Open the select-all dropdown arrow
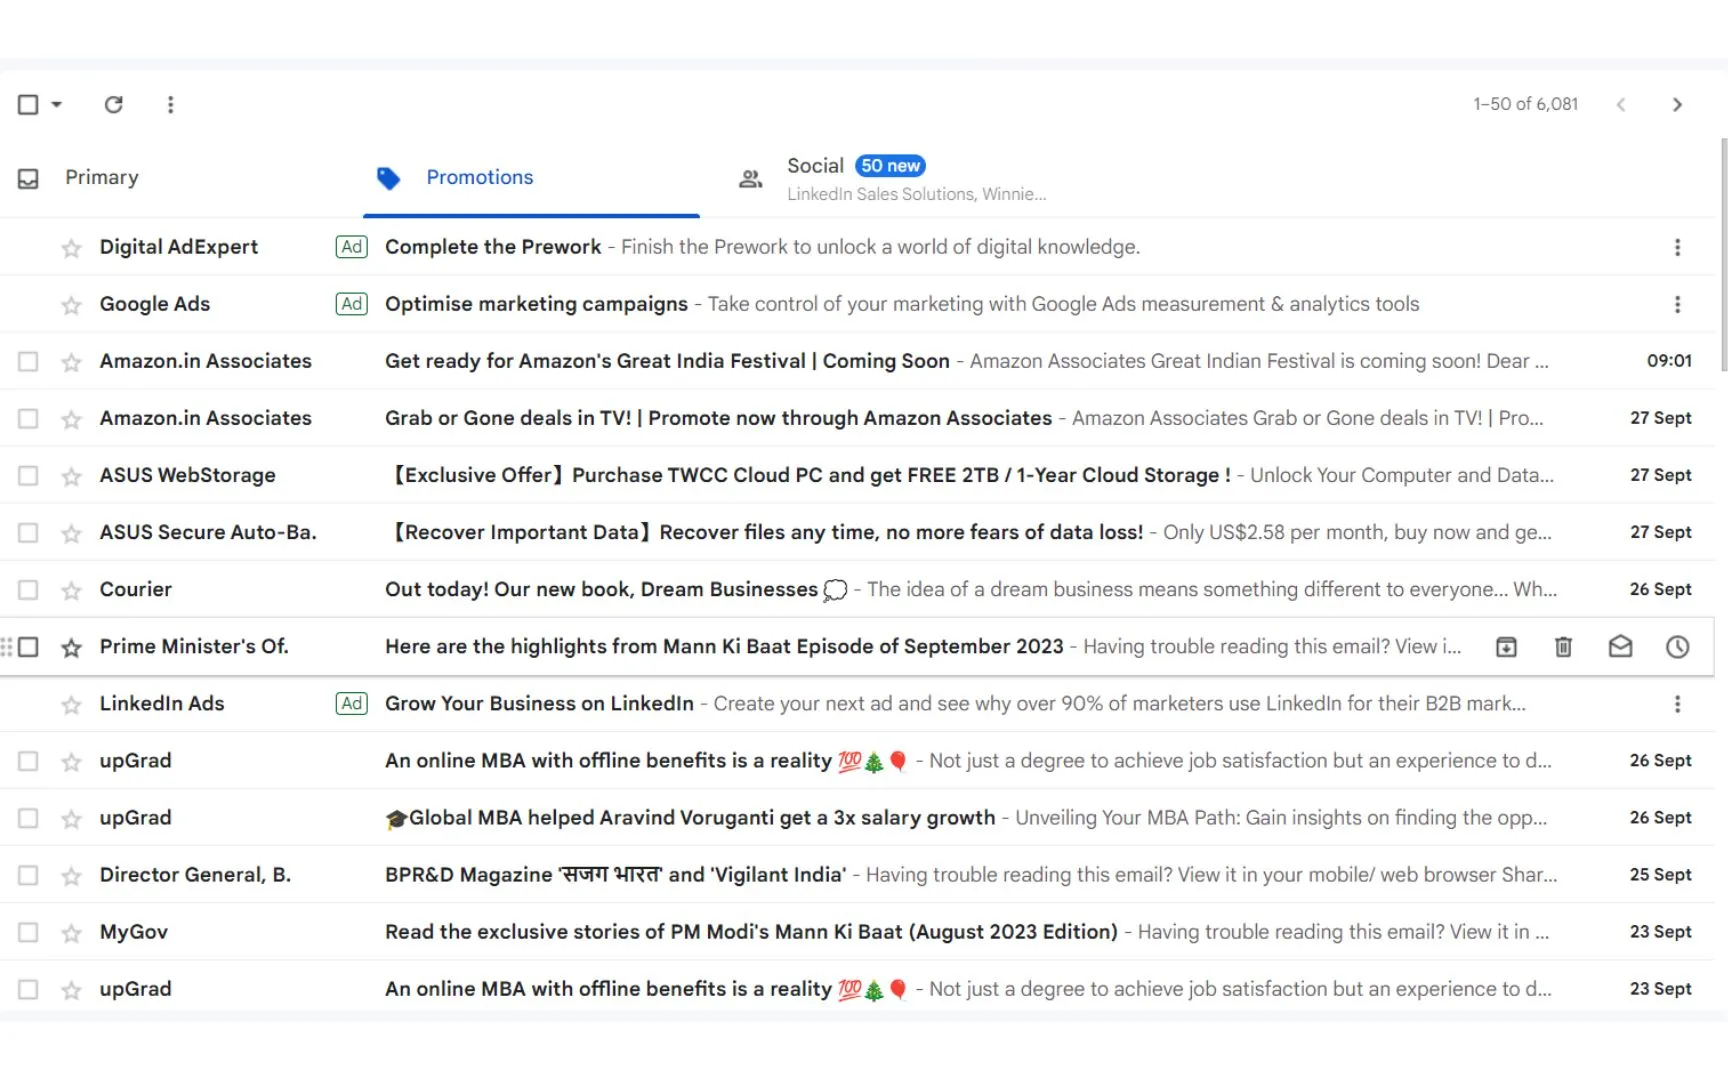This screenshot has height=1080, width=1728. (x=57, y=104)
